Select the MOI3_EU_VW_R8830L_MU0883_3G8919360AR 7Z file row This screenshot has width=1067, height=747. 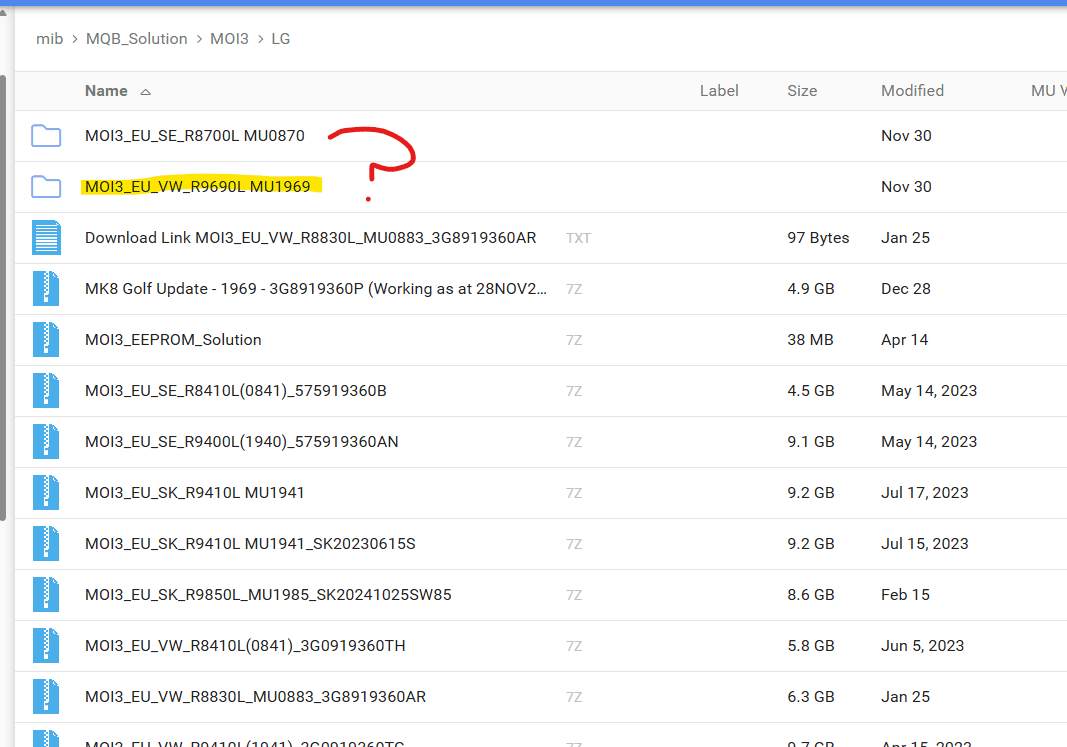click(x=255, y=697)
